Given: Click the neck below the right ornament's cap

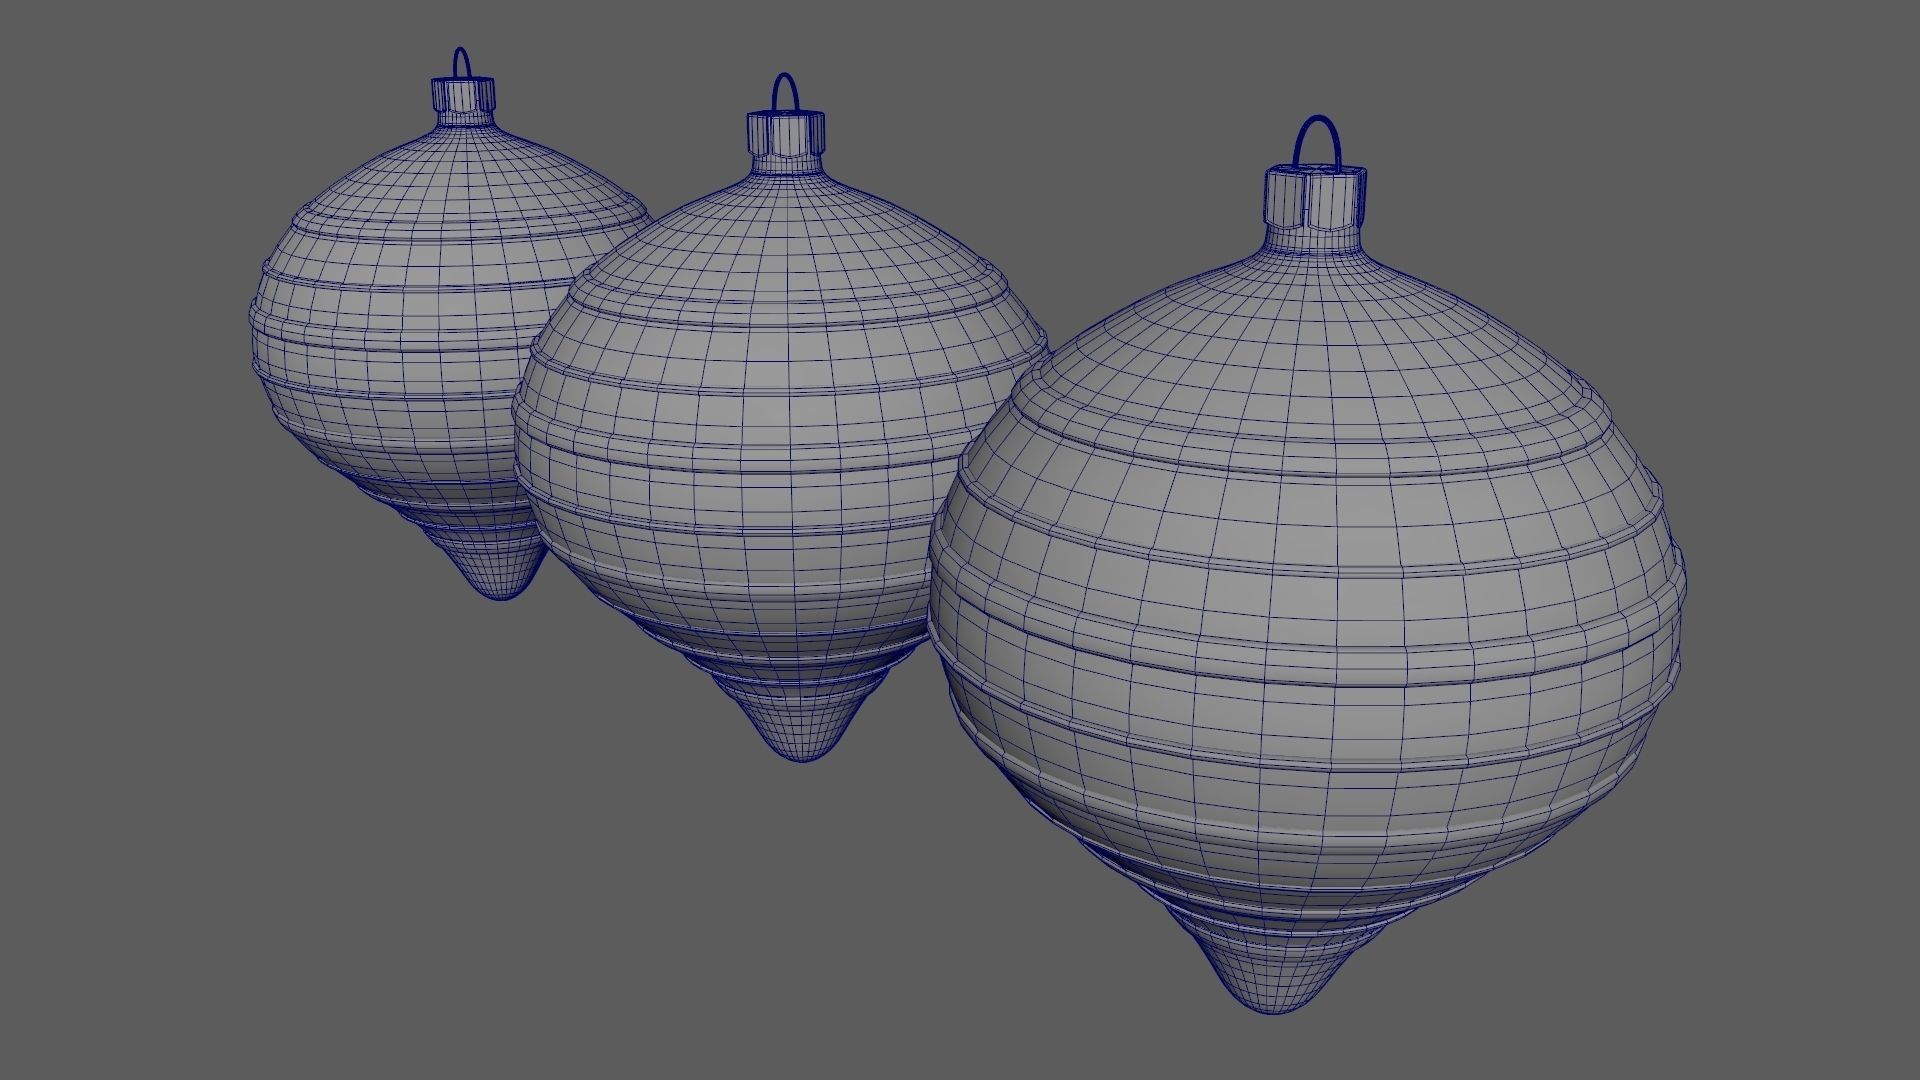Looking at the screenshot, I should [1313, 238].
